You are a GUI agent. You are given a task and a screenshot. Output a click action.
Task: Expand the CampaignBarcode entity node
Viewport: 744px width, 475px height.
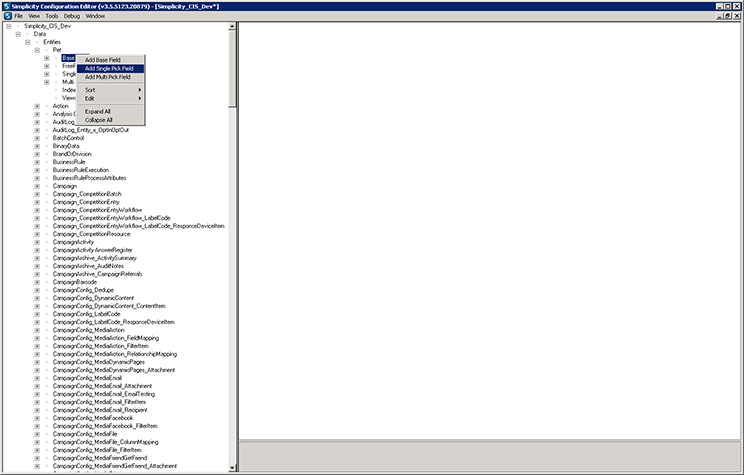(37, 282)
